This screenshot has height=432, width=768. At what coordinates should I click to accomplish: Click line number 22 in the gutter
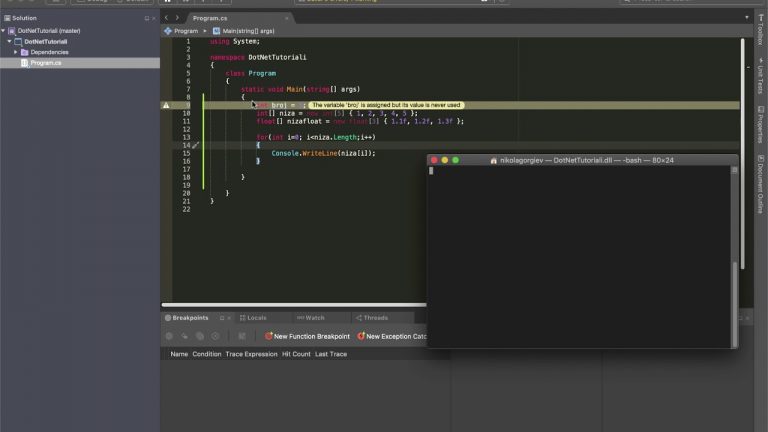click(186, 209)
